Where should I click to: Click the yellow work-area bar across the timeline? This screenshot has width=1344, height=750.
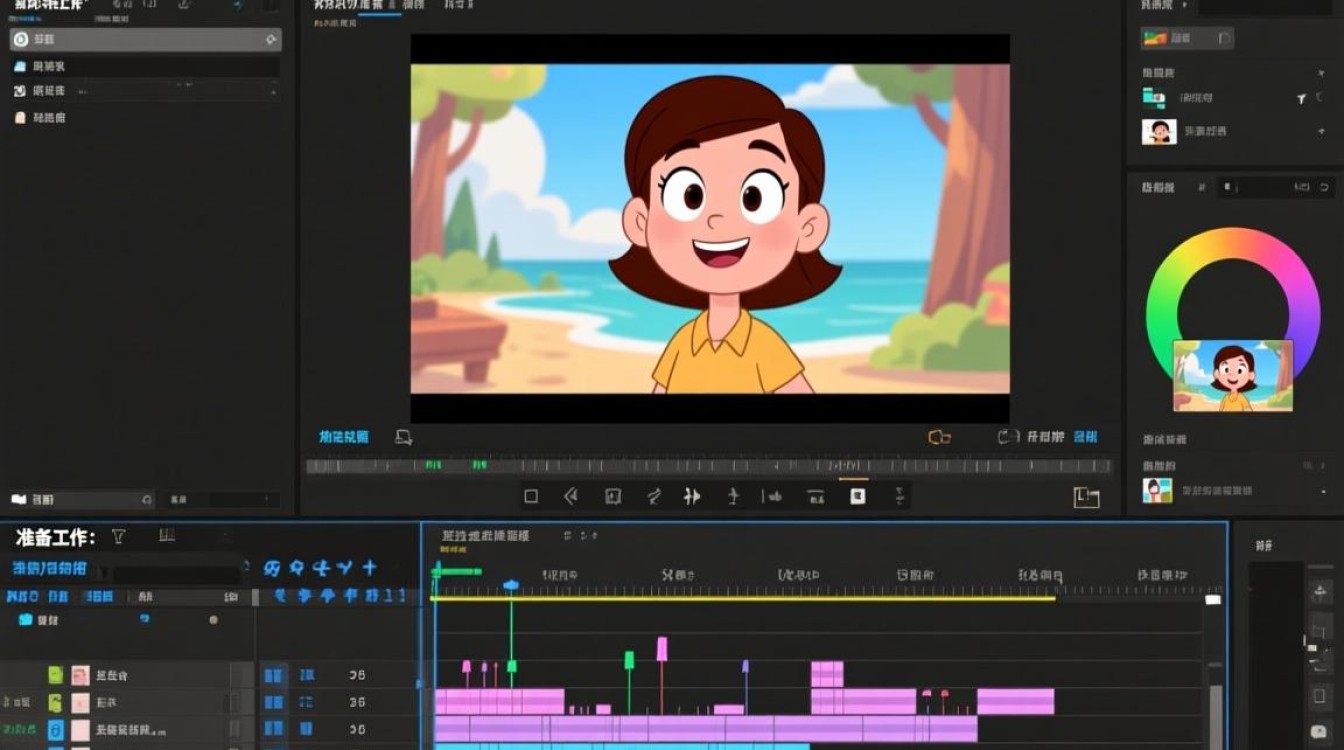743,598
